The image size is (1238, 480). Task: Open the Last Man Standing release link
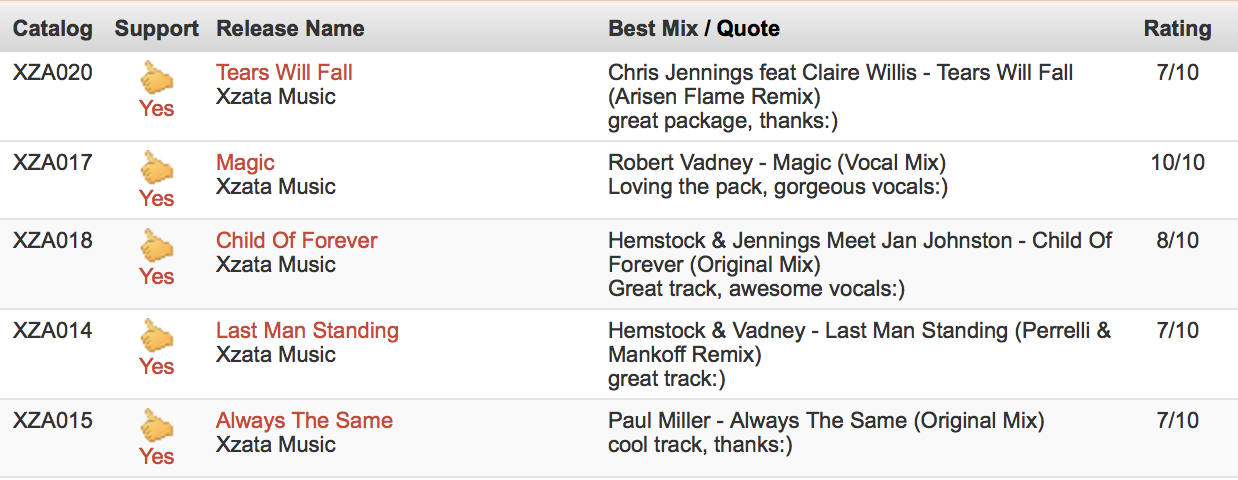tap(307, 330)
